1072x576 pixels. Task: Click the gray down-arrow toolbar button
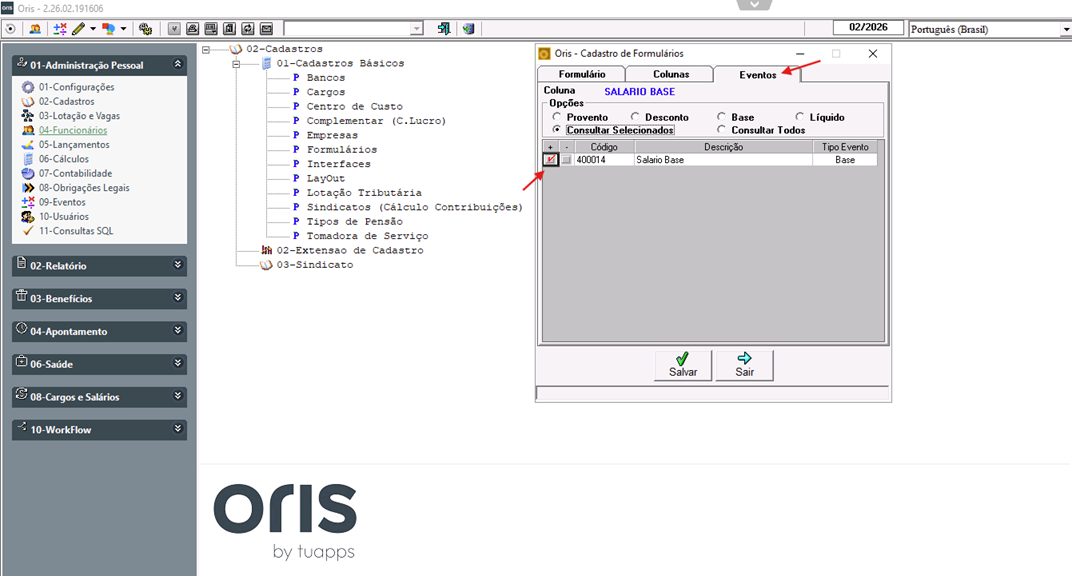(174, 29)
